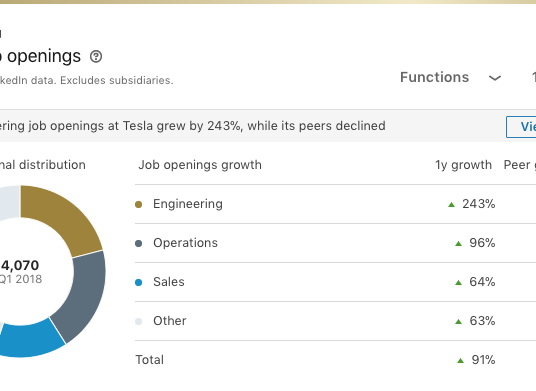The height and width of the screenshot is (391, 536).
Task: Click the Operations row label
Action: [185, 243]
